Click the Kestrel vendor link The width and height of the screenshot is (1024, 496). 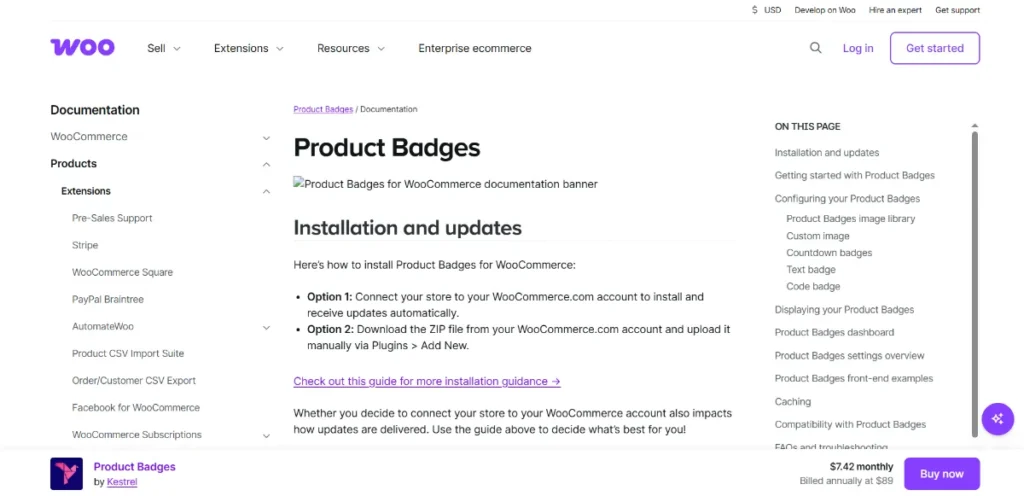pyautogui.click(x=122, y=482)
